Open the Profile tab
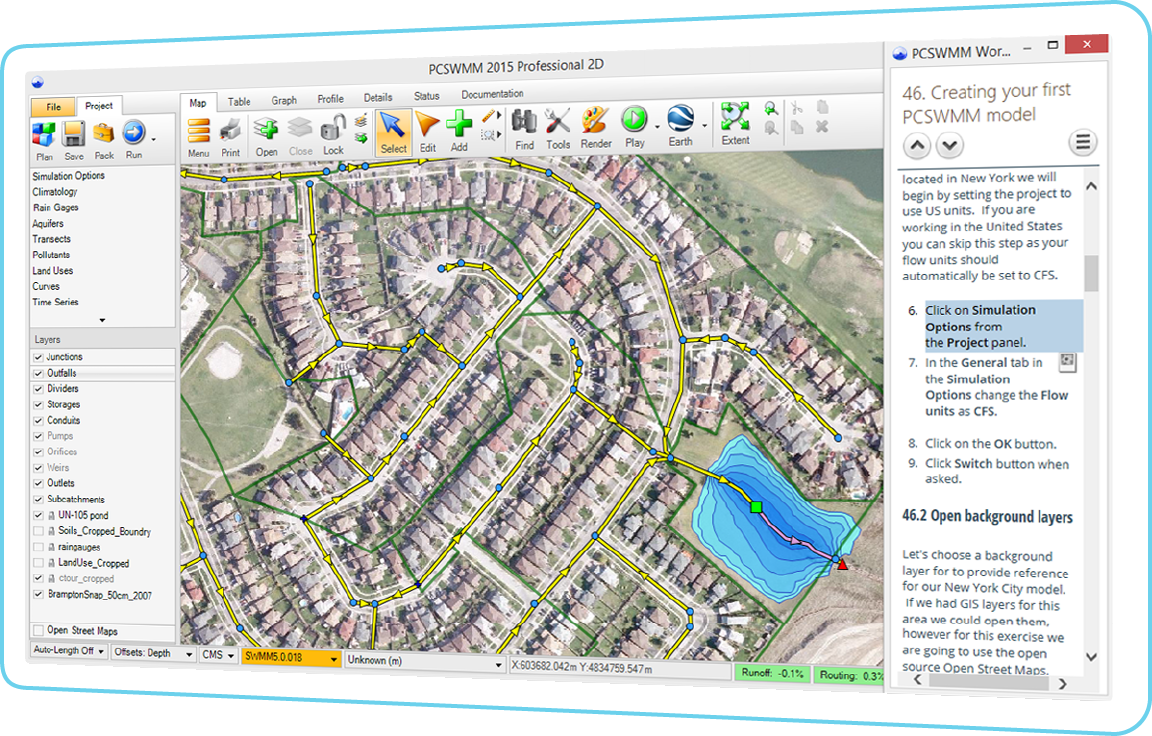The height and width of the screenshot is (736, 1152). pyautogui.click(x=330, y=99)
